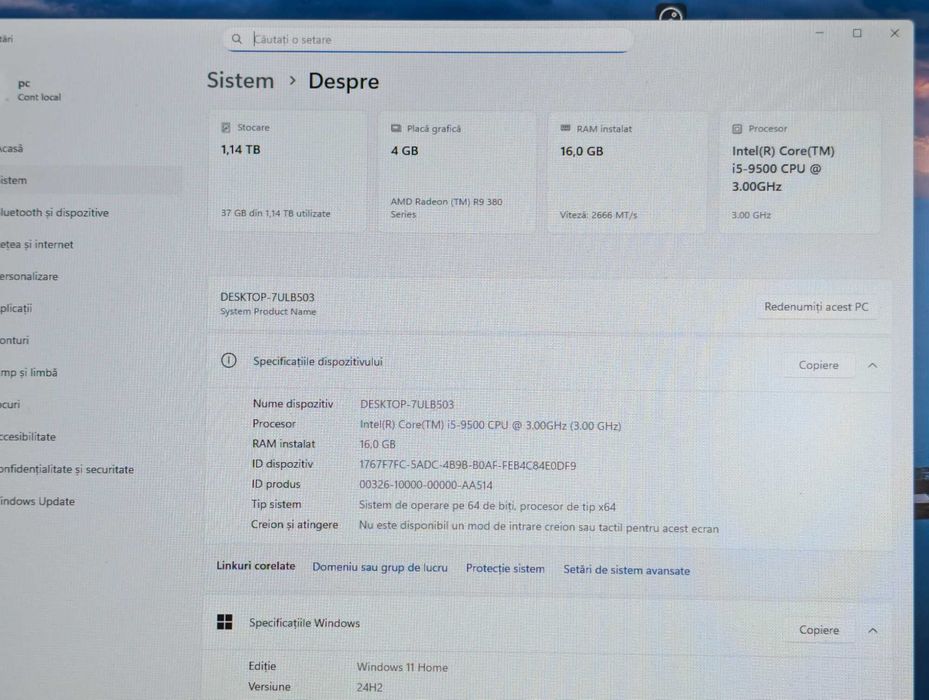929x700 pixels.
Task: Click the Ediție value Windows 11 Home
Action: [402, 667]
